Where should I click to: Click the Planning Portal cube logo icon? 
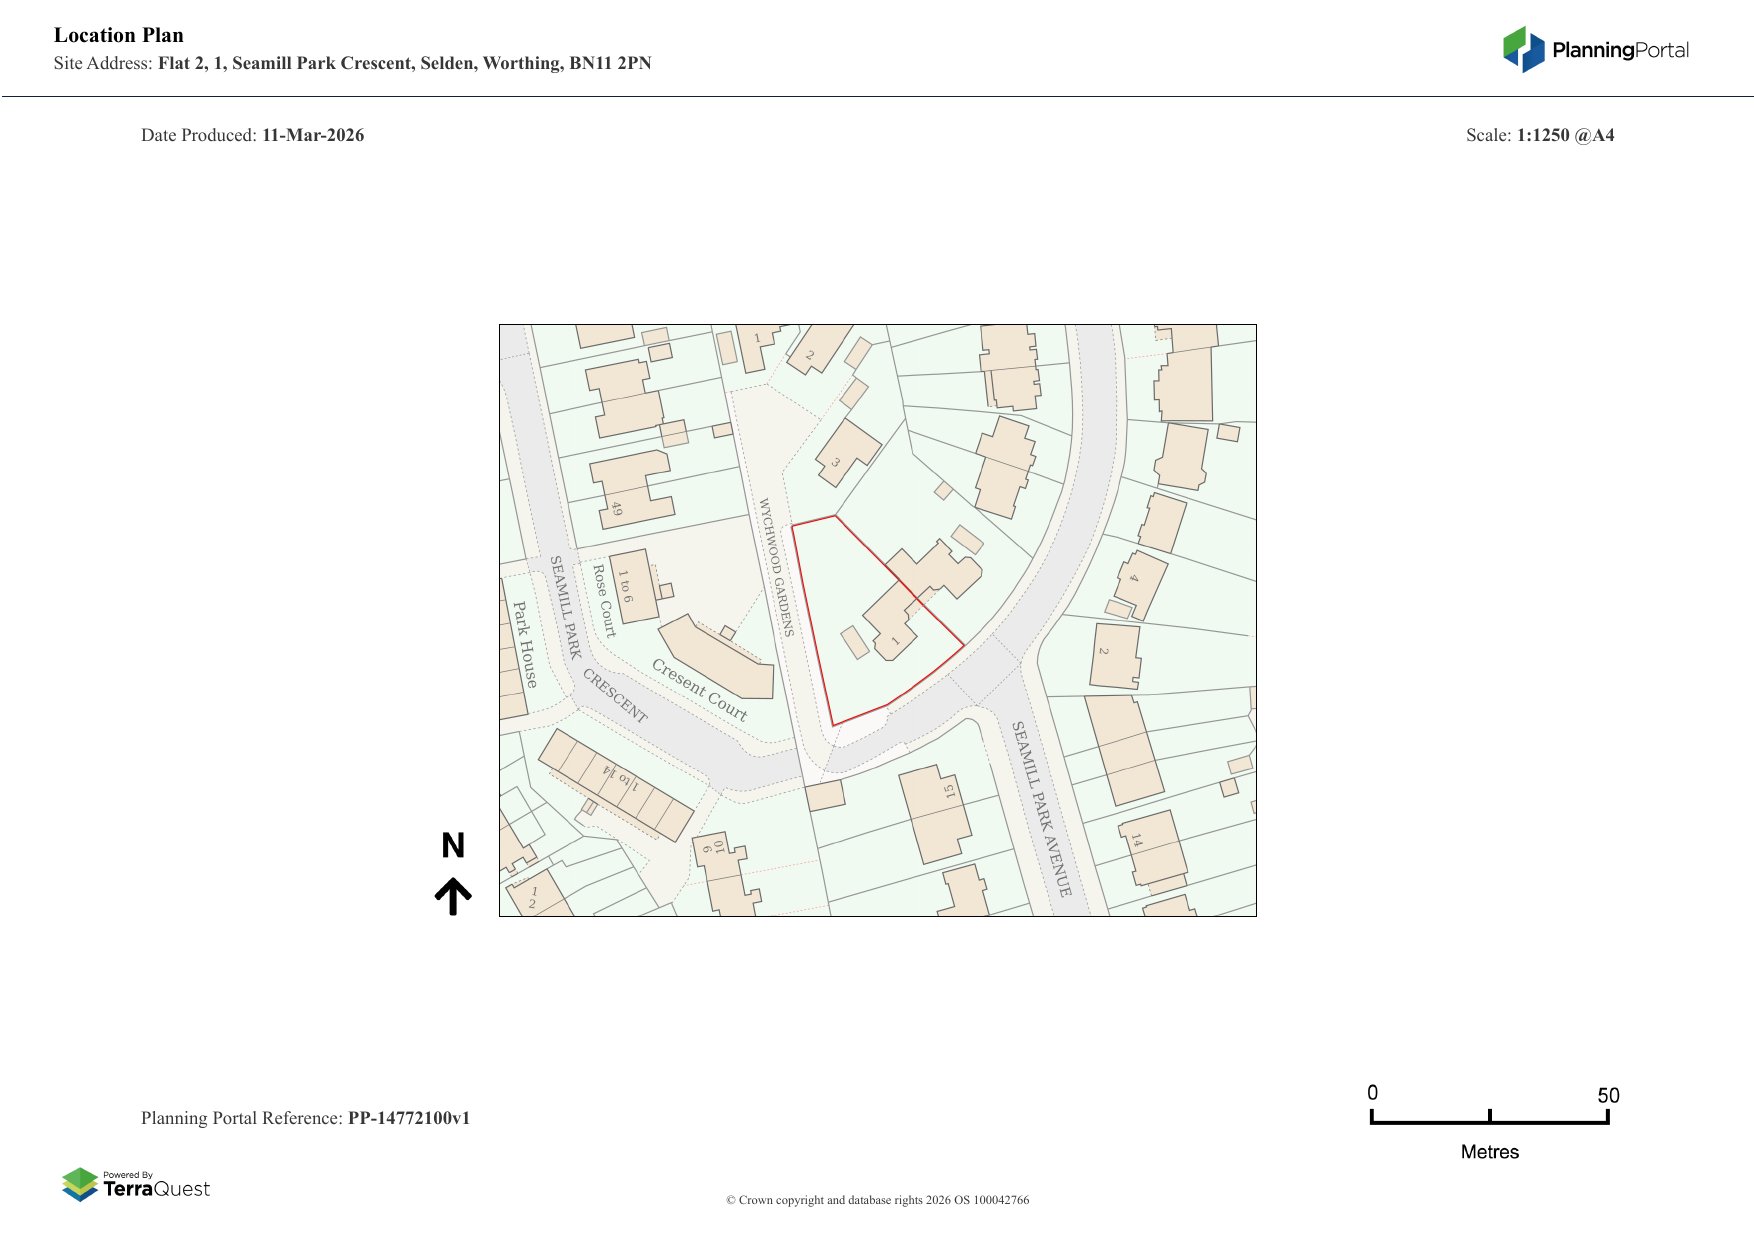point(1524,49)
